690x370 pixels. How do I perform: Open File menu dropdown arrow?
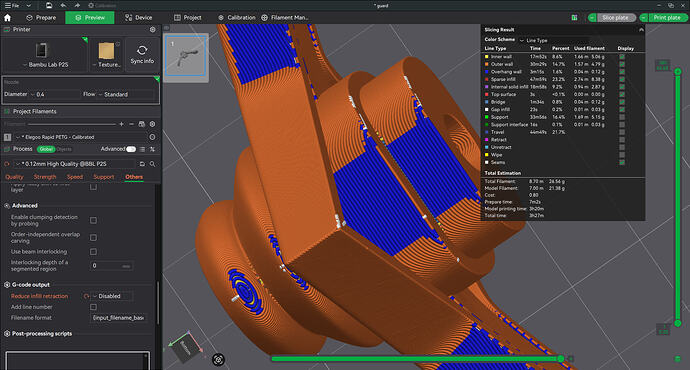[29, 5]
